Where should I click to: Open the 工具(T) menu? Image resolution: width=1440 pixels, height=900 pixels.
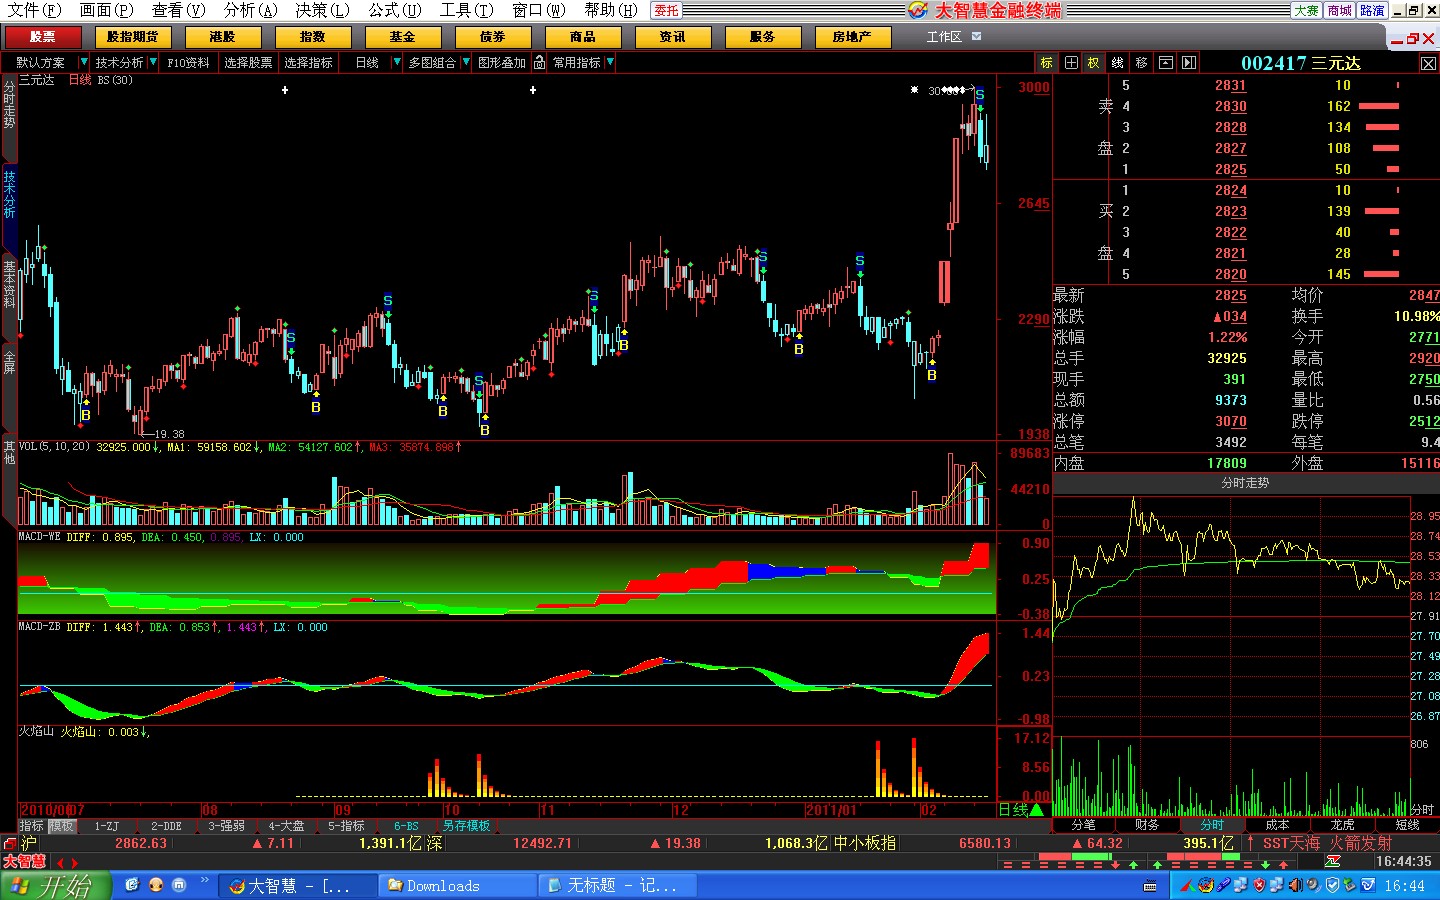coord(467,10)
